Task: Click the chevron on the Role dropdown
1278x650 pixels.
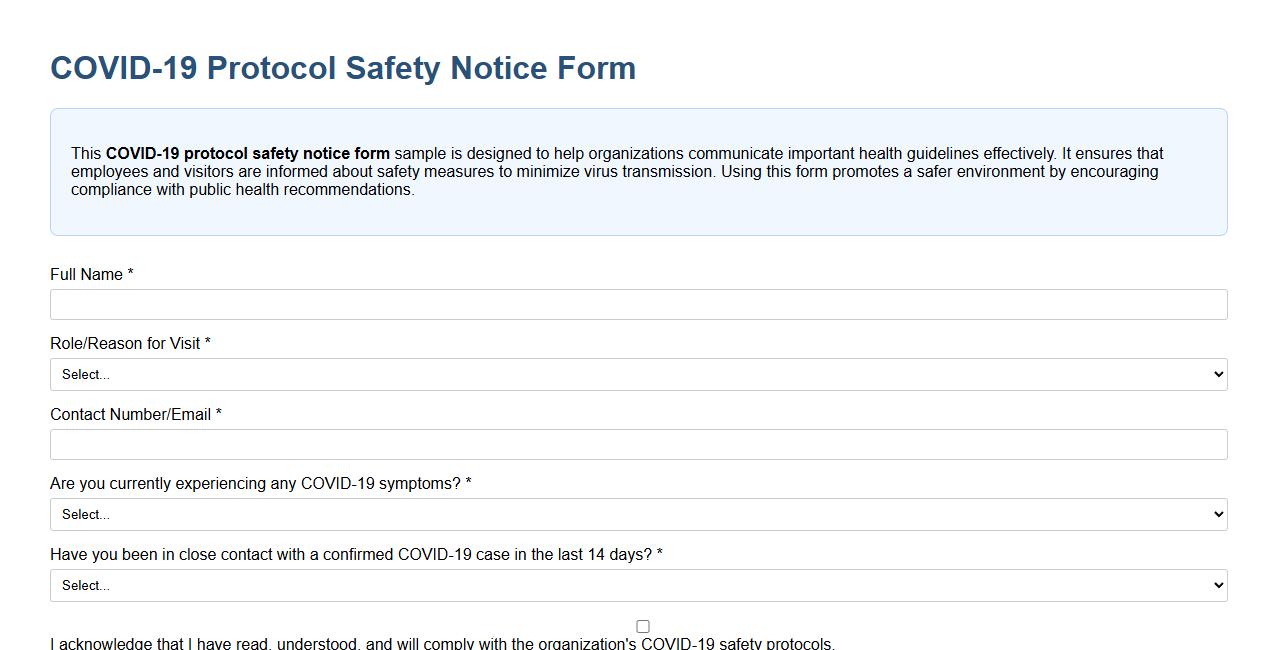Action: [1218, 374]
